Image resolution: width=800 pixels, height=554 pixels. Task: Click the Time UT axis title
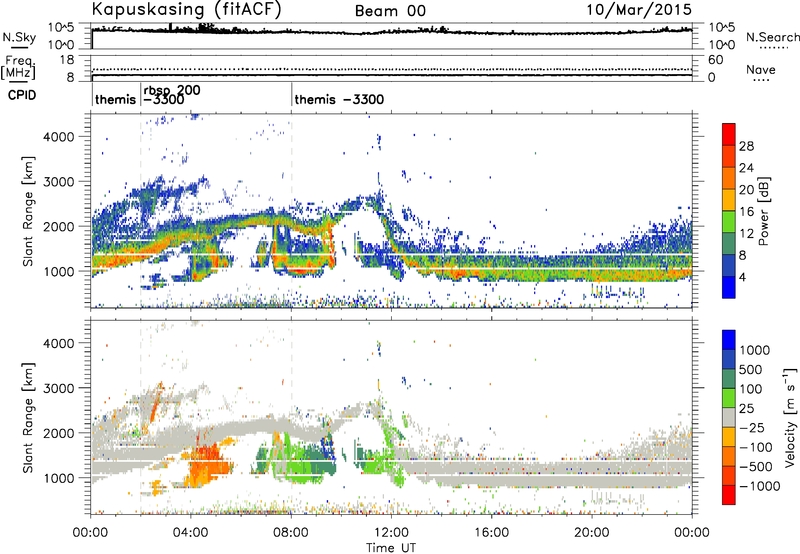point(391,548)
